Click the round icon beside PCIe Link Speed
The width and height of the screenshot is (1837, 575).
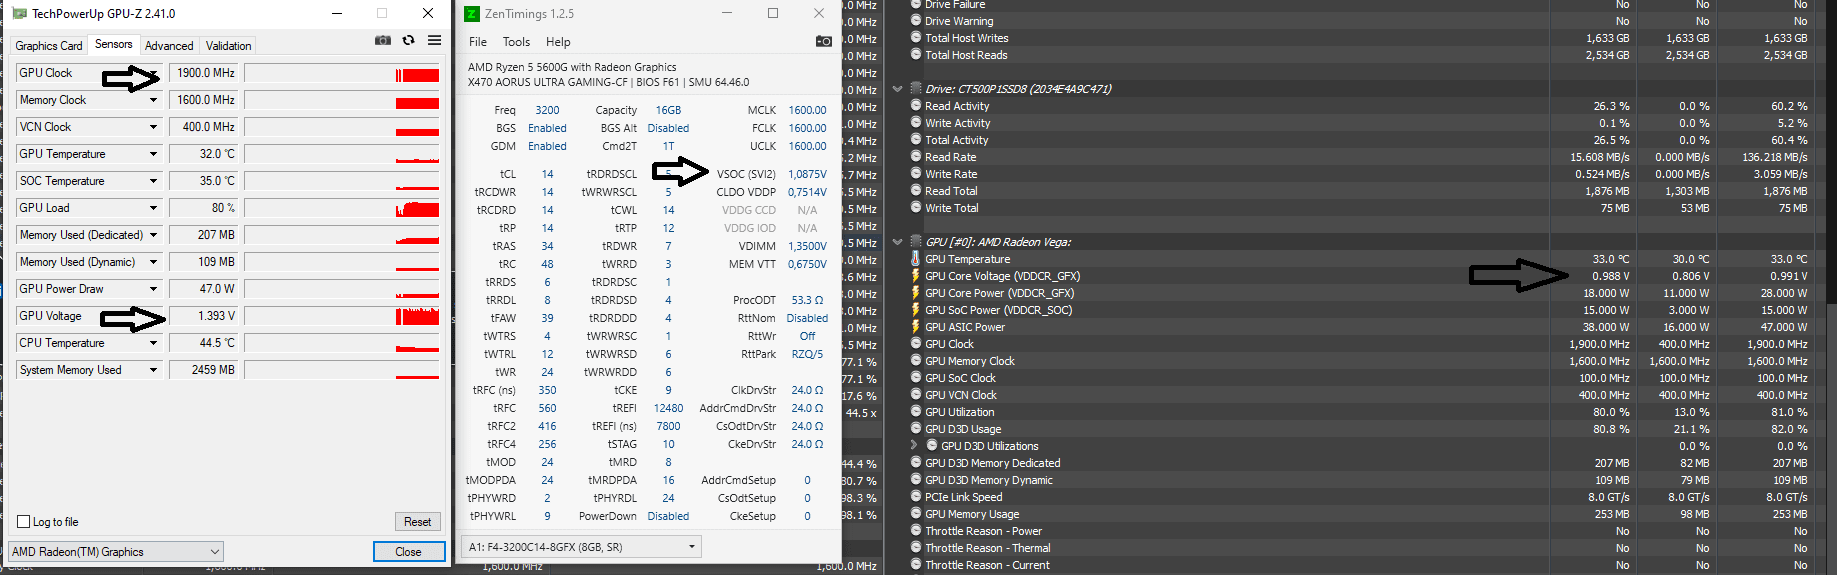[915, 497]
